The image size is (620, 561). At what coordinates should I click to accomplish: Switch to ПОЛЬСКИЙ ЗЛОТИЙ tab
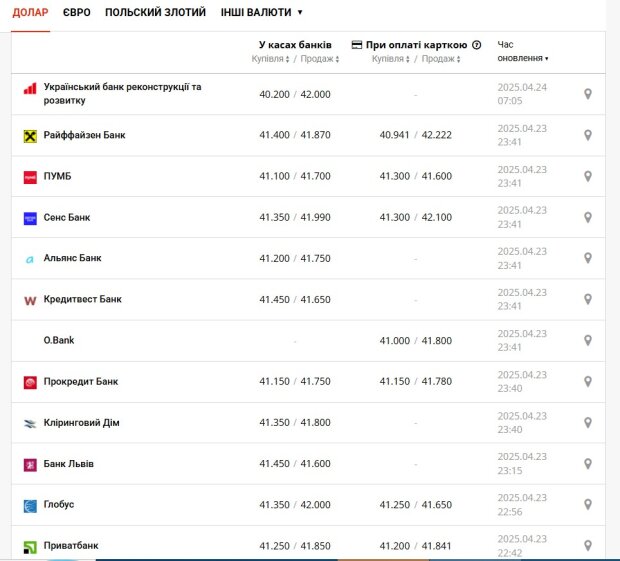155,12
